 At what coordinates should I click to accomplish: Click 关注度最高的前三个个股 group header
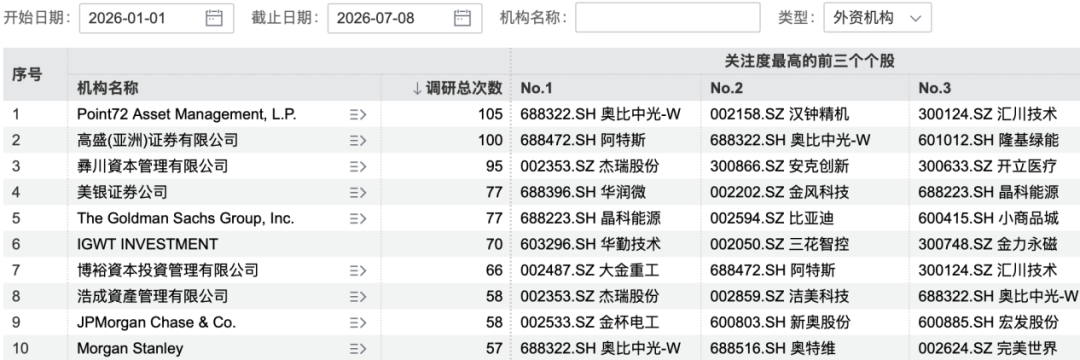click(x=809, y=61)
